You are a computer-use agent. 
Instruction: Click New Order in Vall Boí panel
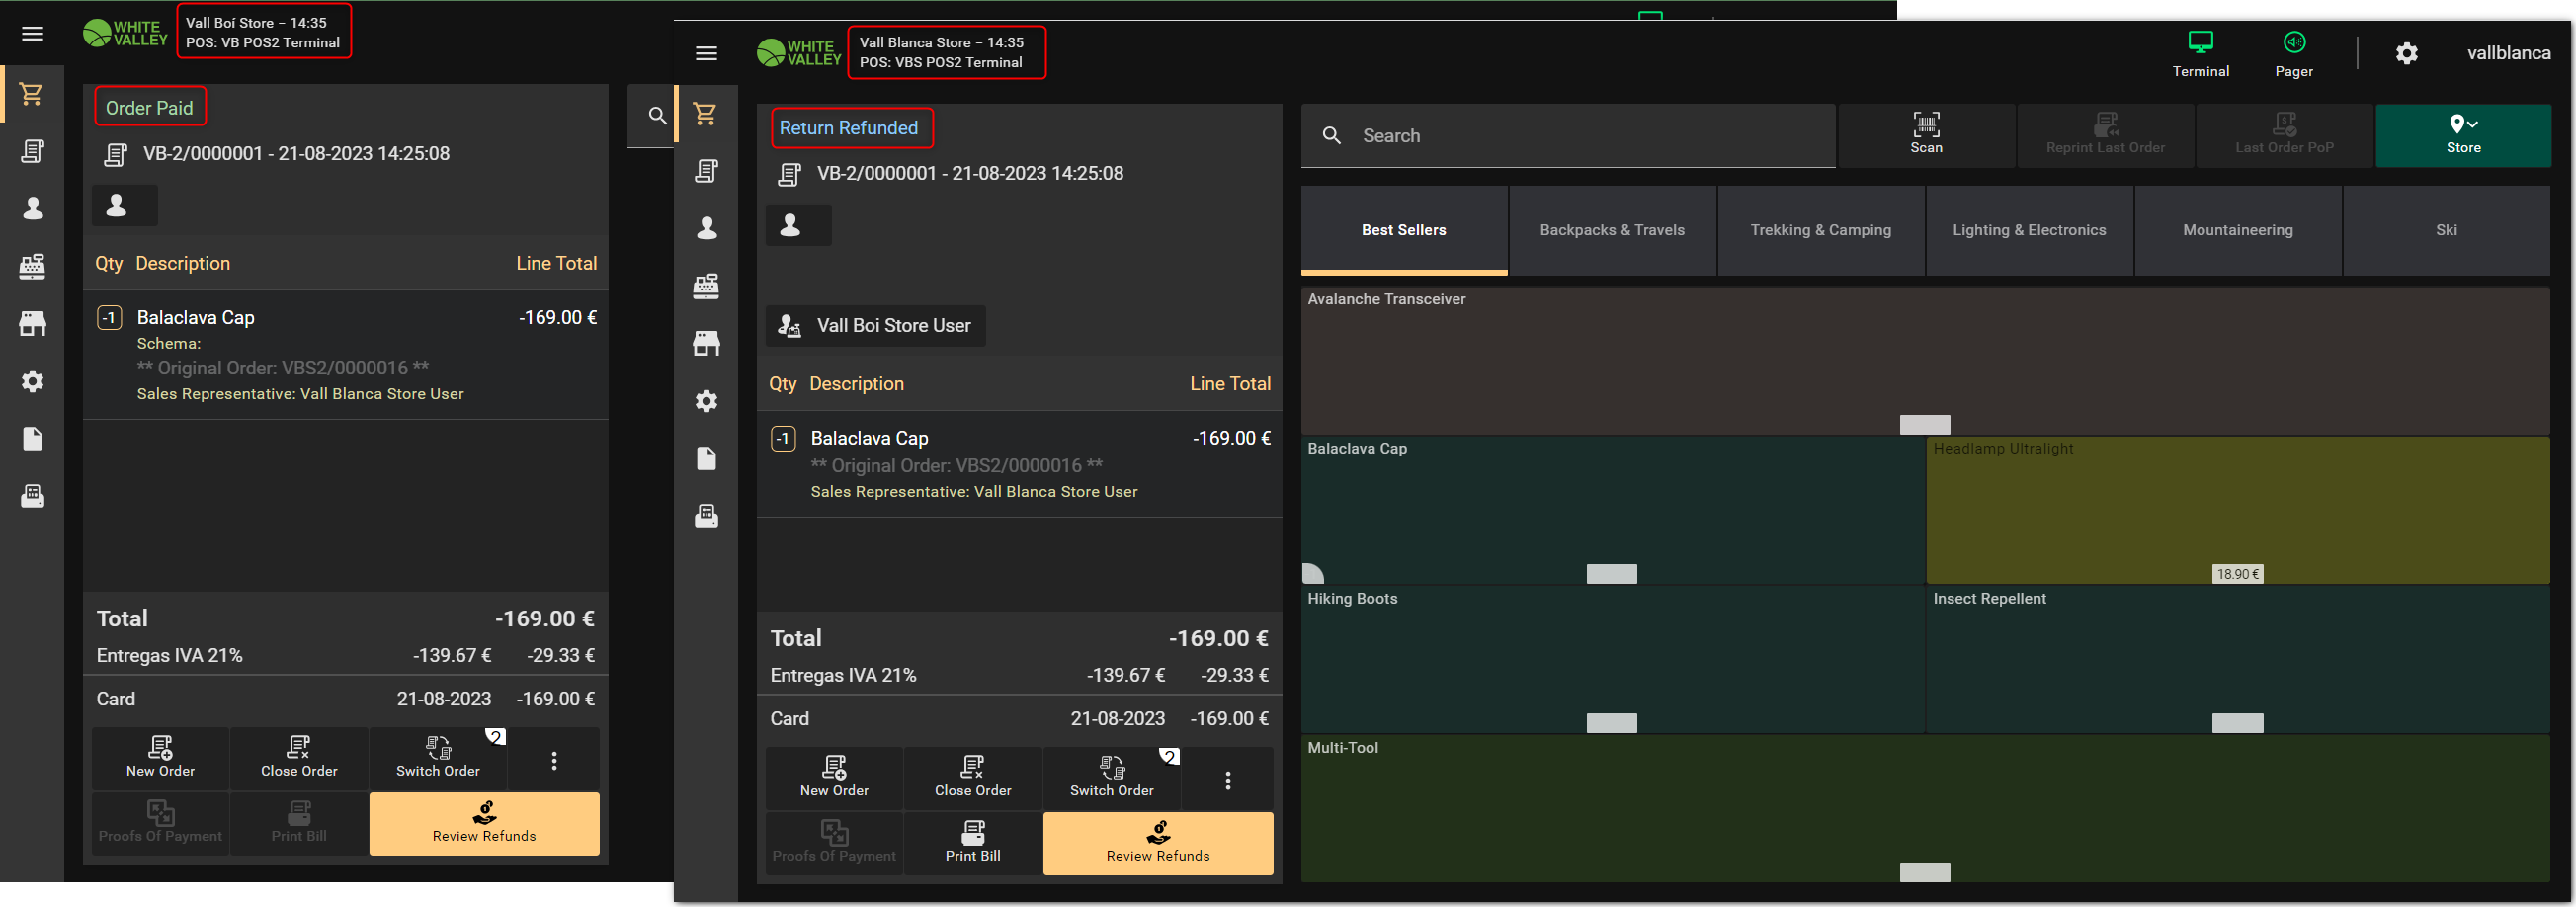point(160,758)
